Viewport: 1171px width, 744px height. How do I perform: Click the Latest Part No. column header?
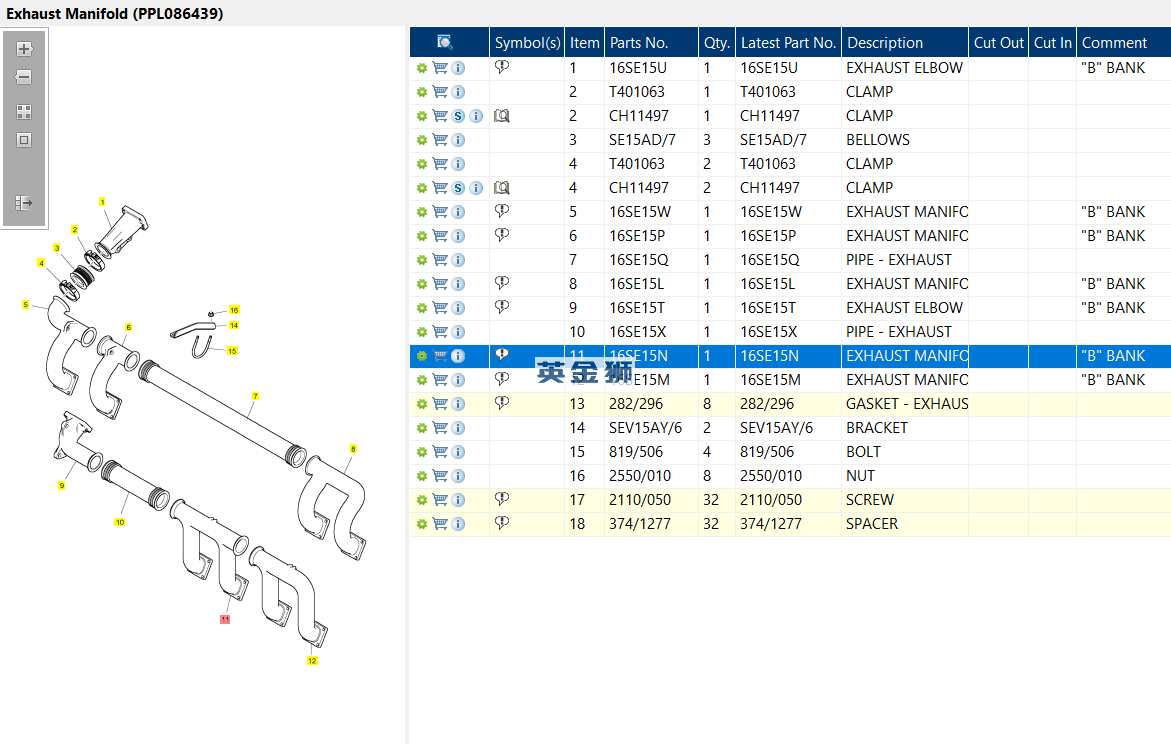pyautogui.click(x=788, y=43)
